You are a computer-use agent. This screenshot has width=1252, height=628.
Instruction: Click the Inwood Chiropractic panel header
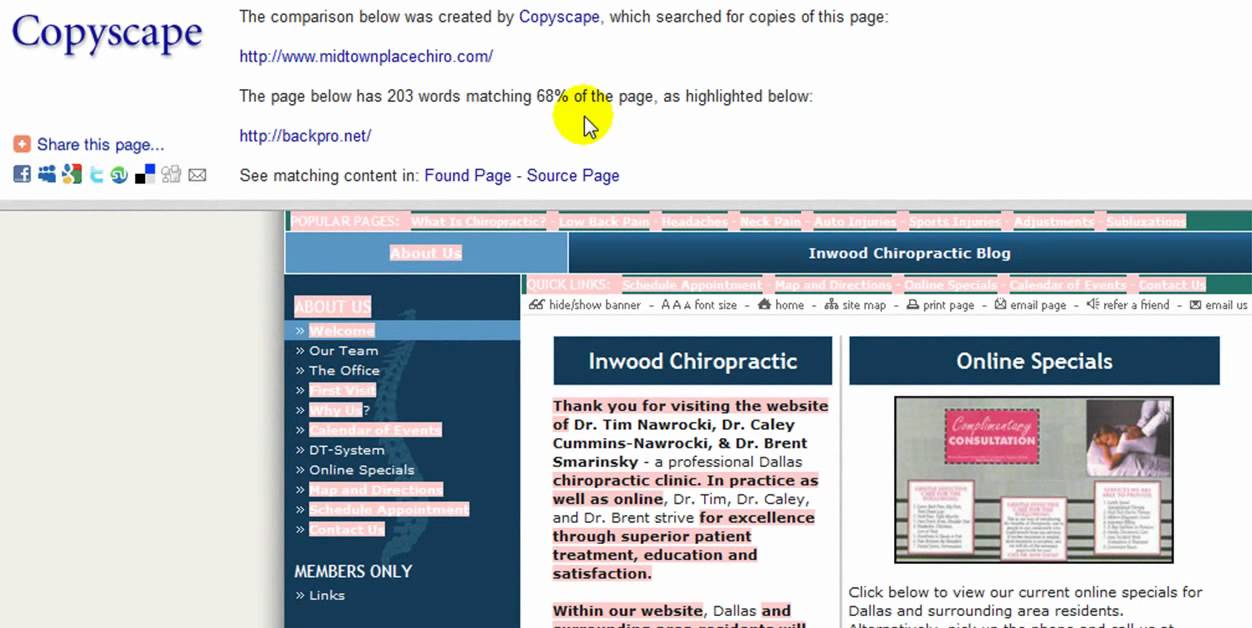(x=692, y=361)
